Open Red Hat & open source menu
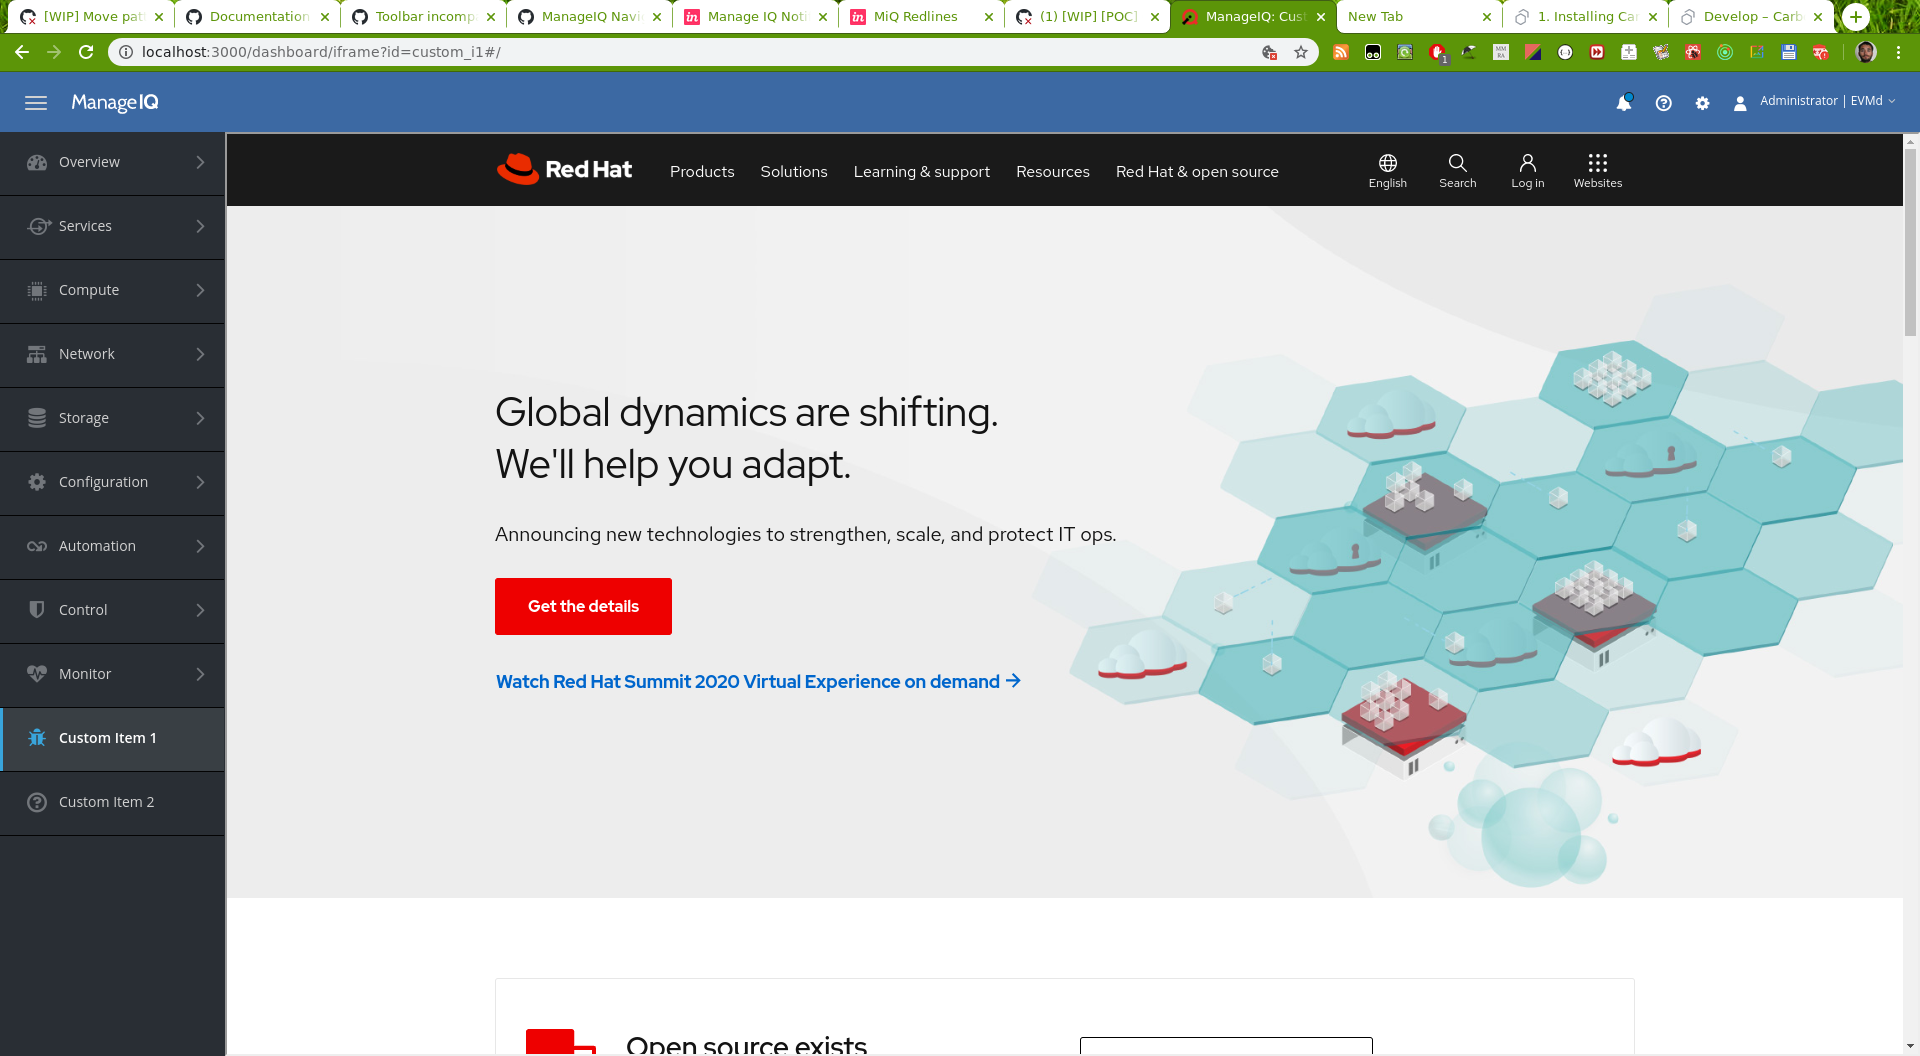Viewport: 1920px width, 1056px height. point(1197,172)
